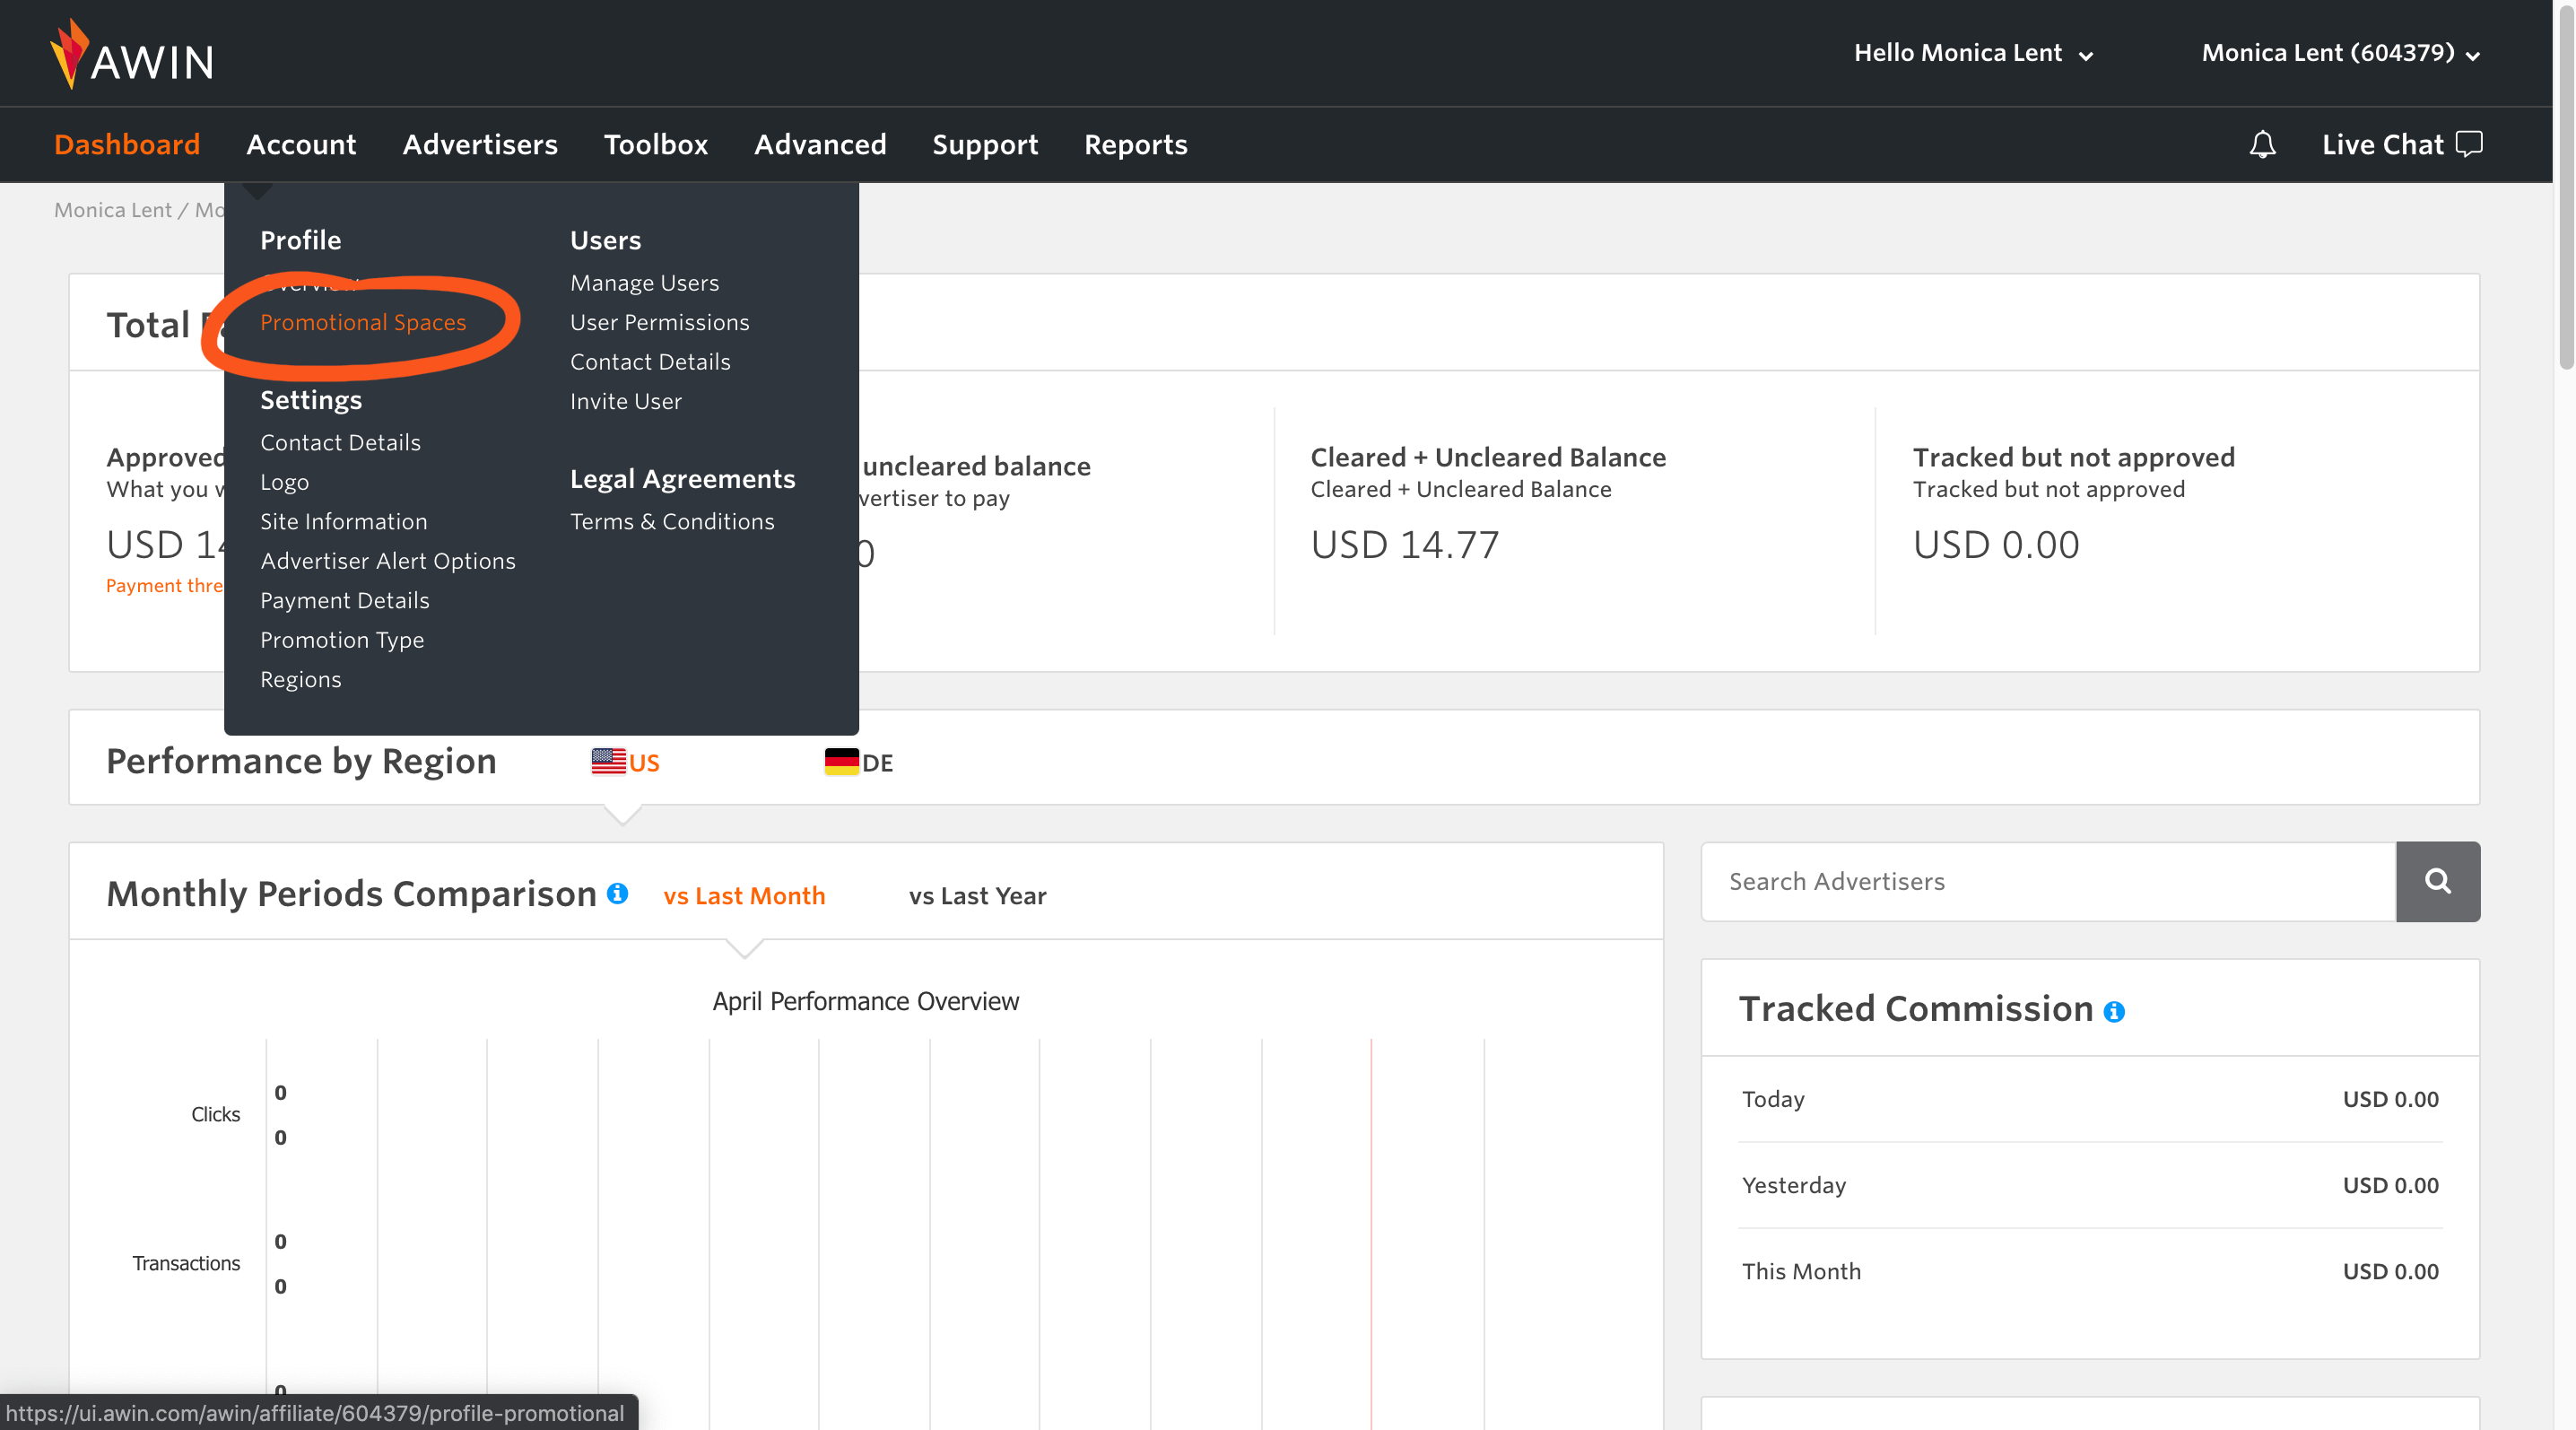Click Tracked Commission info icon
The image size is (2576, 1430).
point(2113,1011)
